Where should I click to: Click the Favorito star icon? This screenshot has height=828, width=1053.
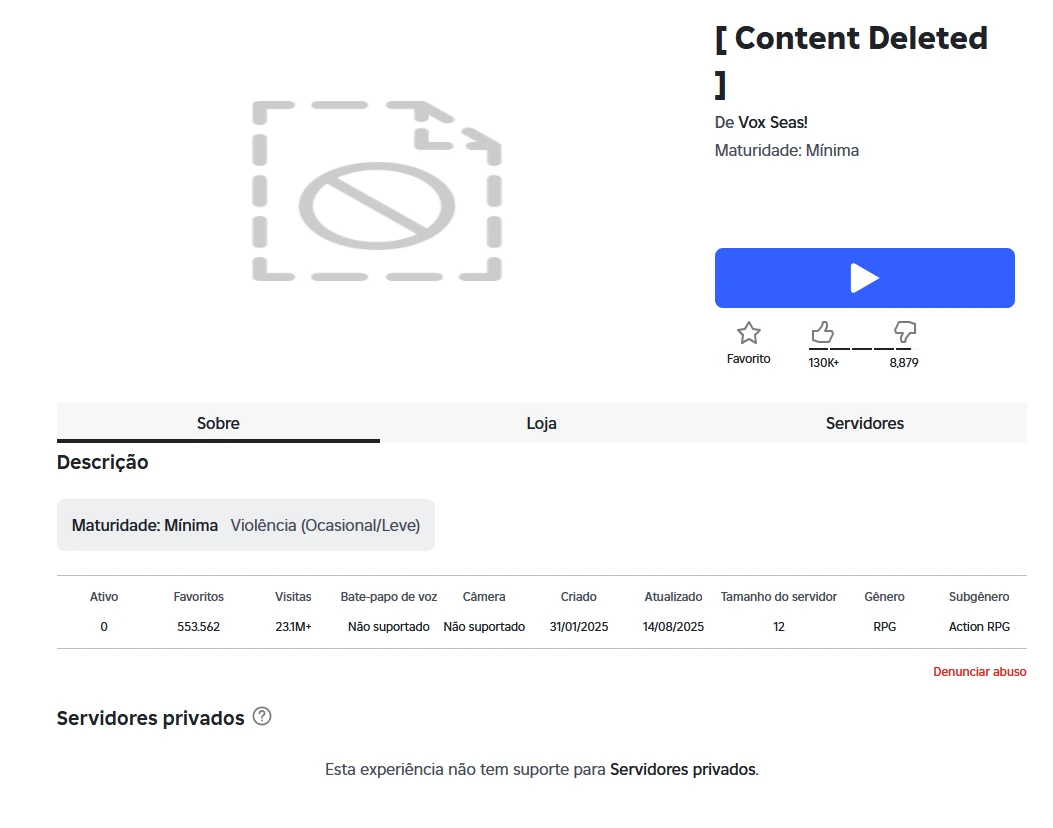click(x=748, y=333)
